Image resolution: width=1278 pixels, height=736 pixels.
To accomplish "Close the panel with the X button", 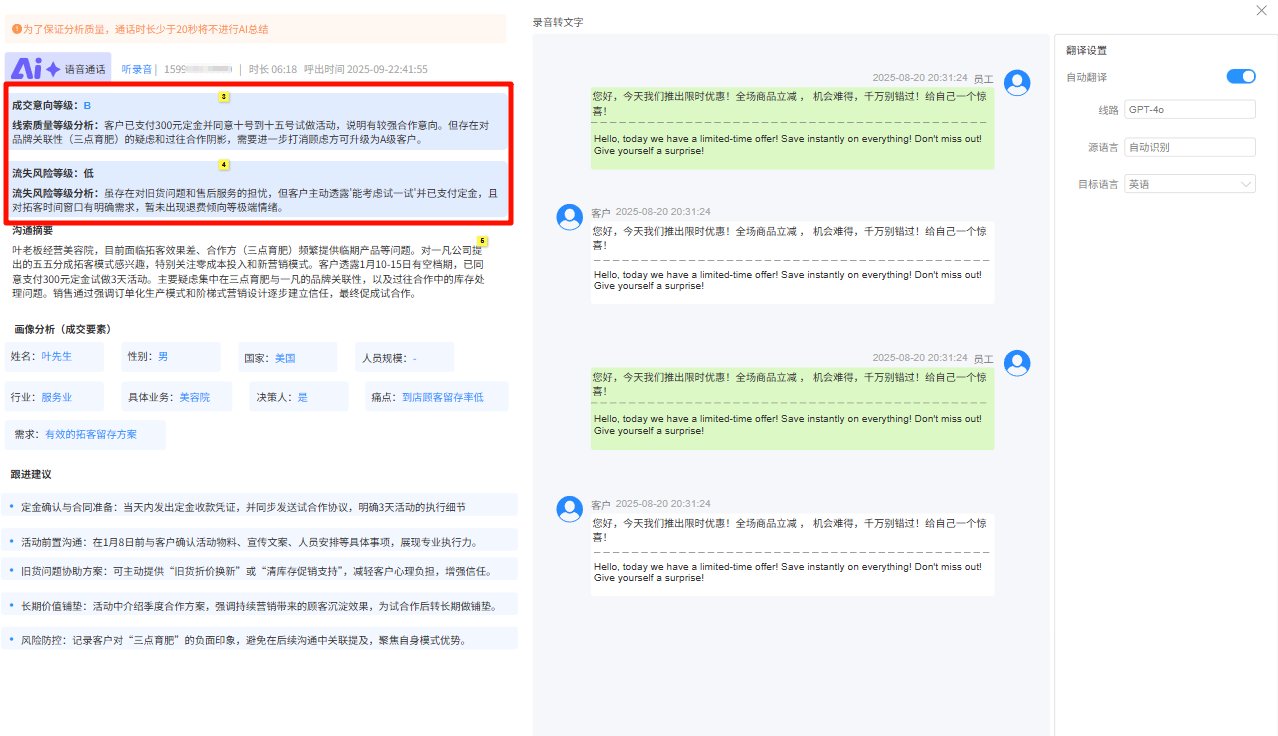I will click(x=1261, y=11).
